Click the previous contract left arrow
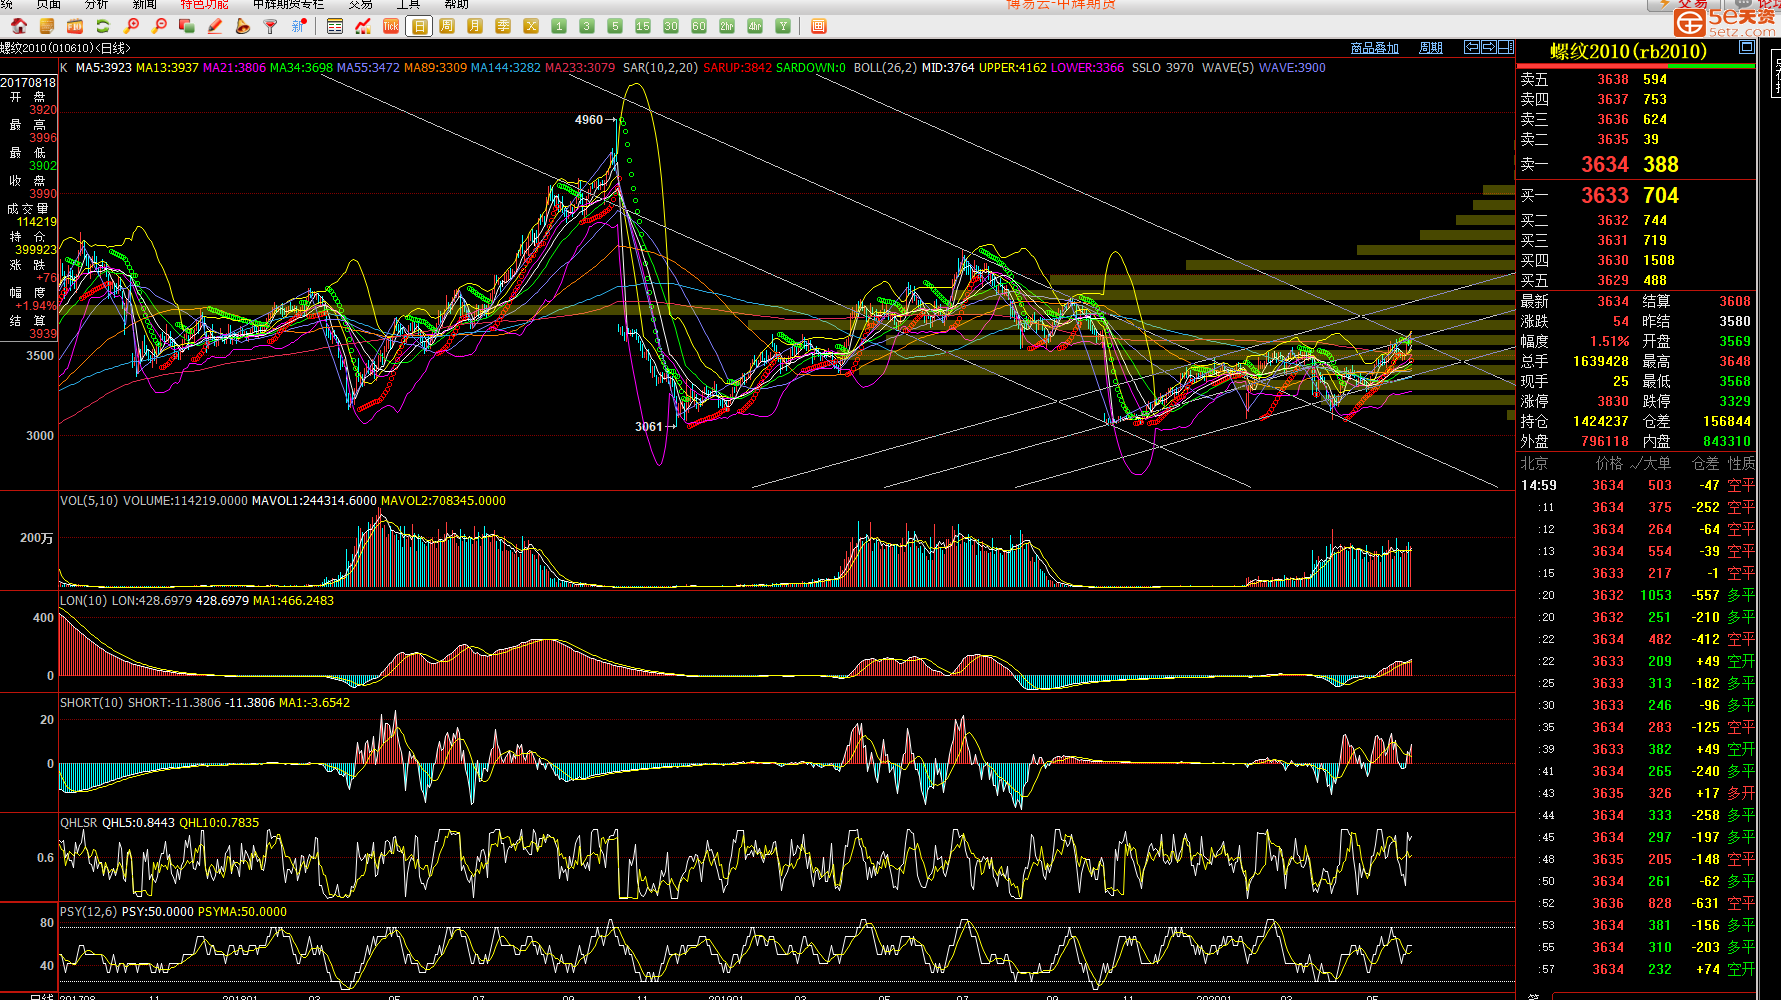This screenshot has width=1781, height=1000. click(x=1472, y=47)
